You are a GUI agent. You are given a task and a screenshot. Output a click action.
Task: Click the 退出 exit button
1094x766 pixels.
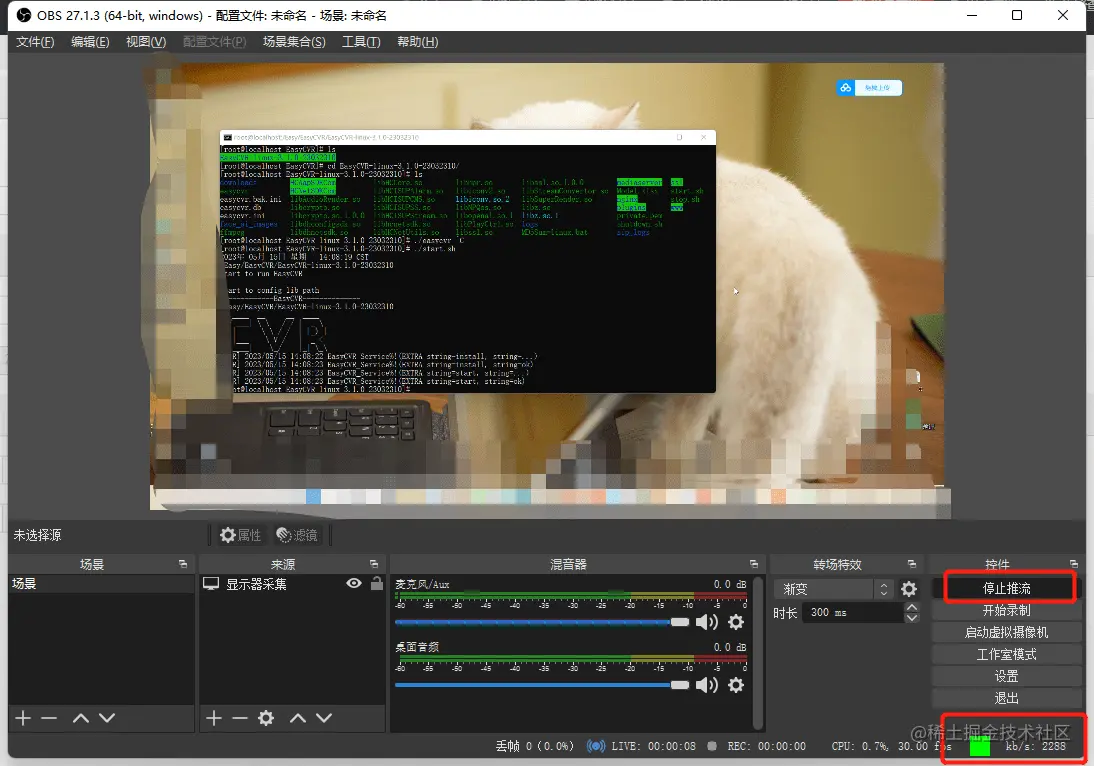(x=1007, y=698)
